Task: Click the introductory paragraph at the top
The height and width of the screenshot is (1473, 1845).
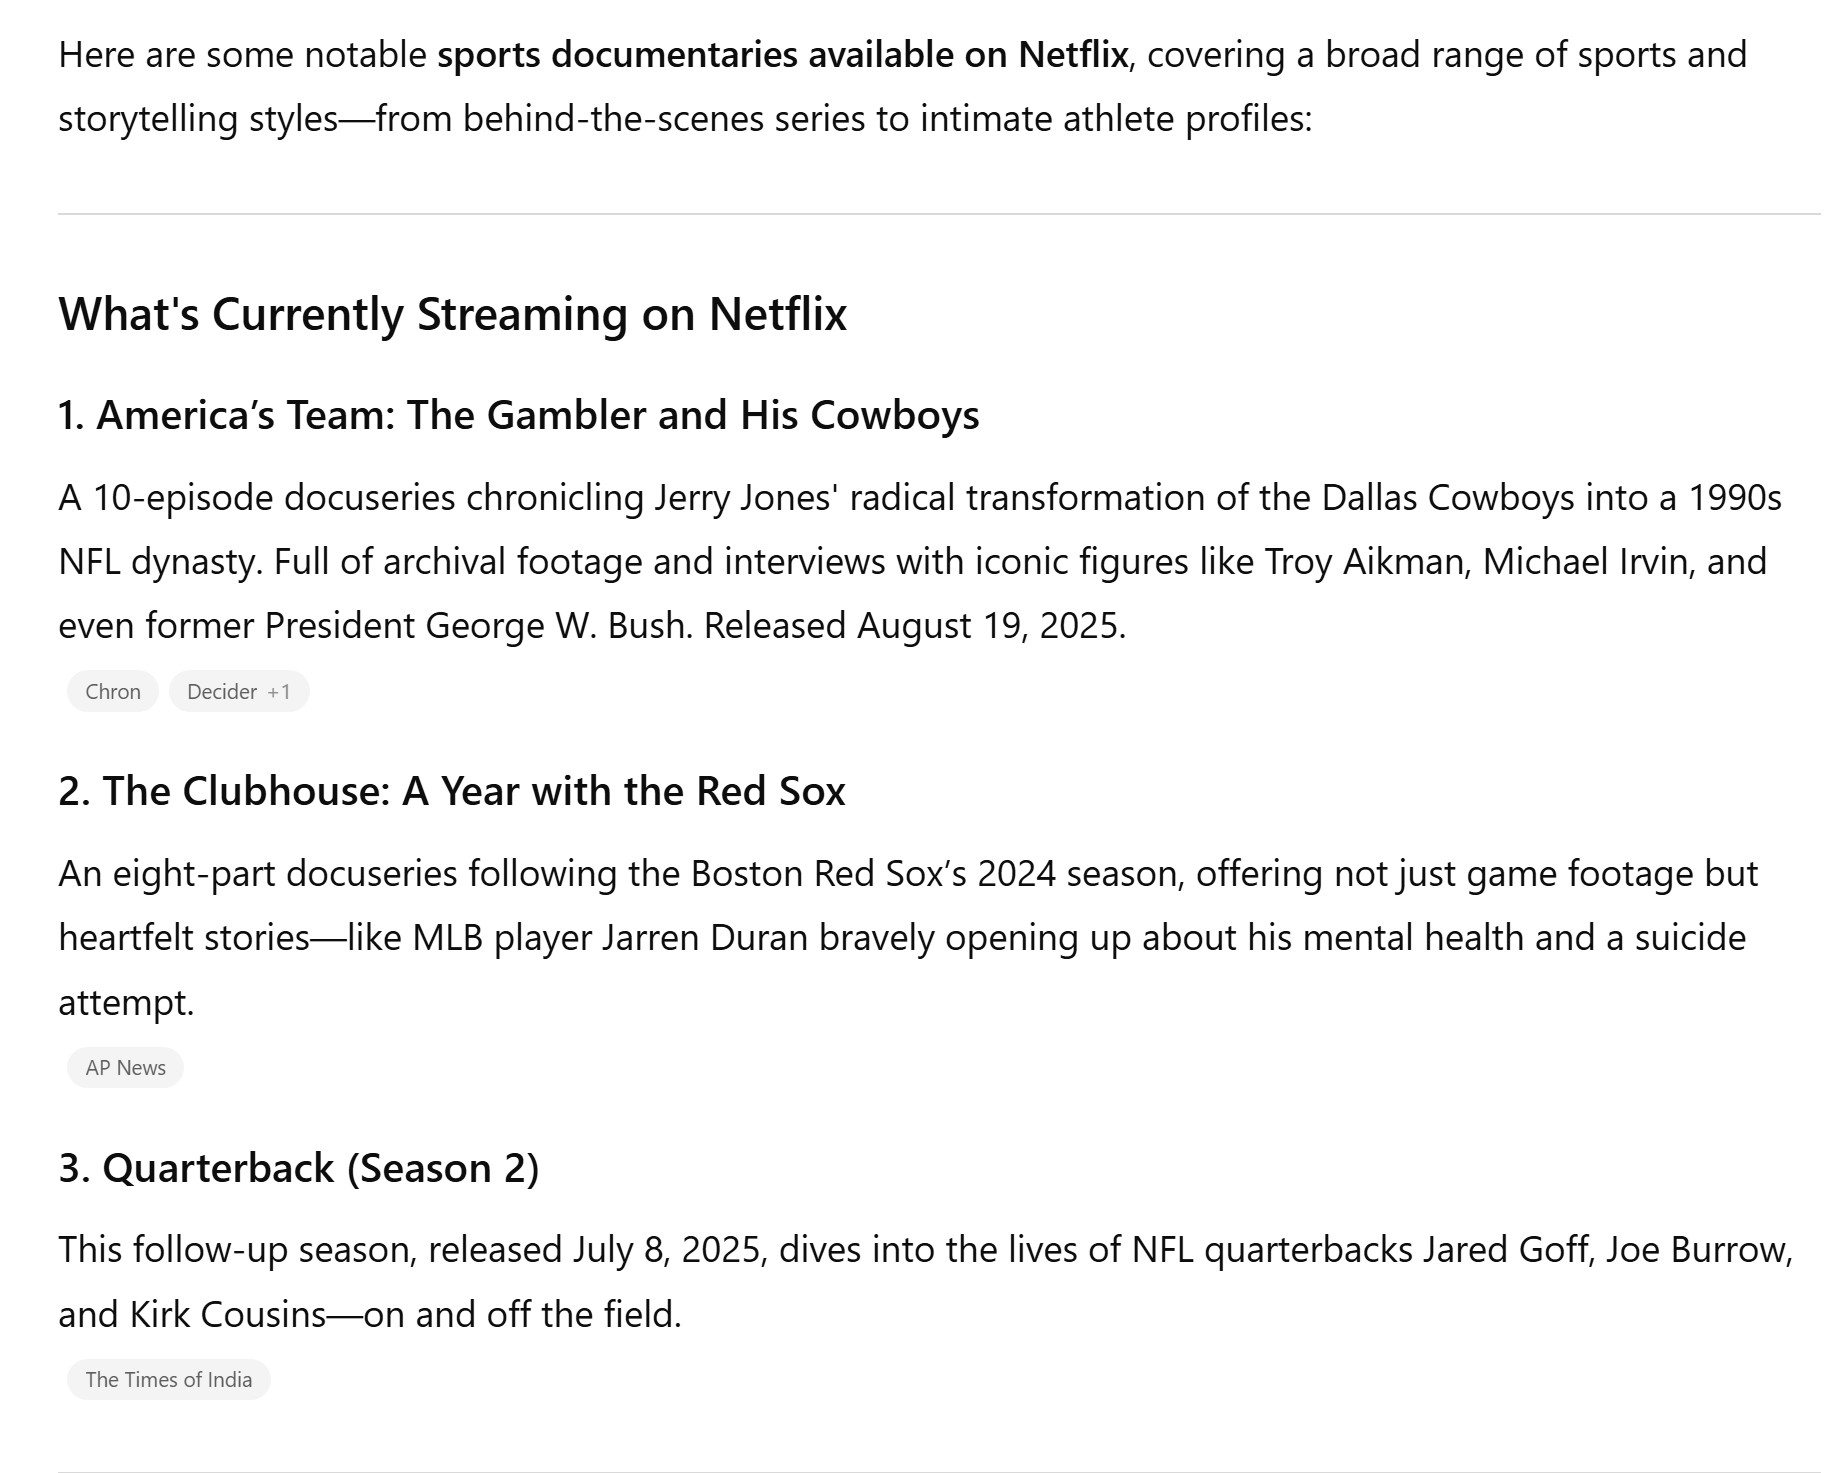Action: [x=902, y=87]
